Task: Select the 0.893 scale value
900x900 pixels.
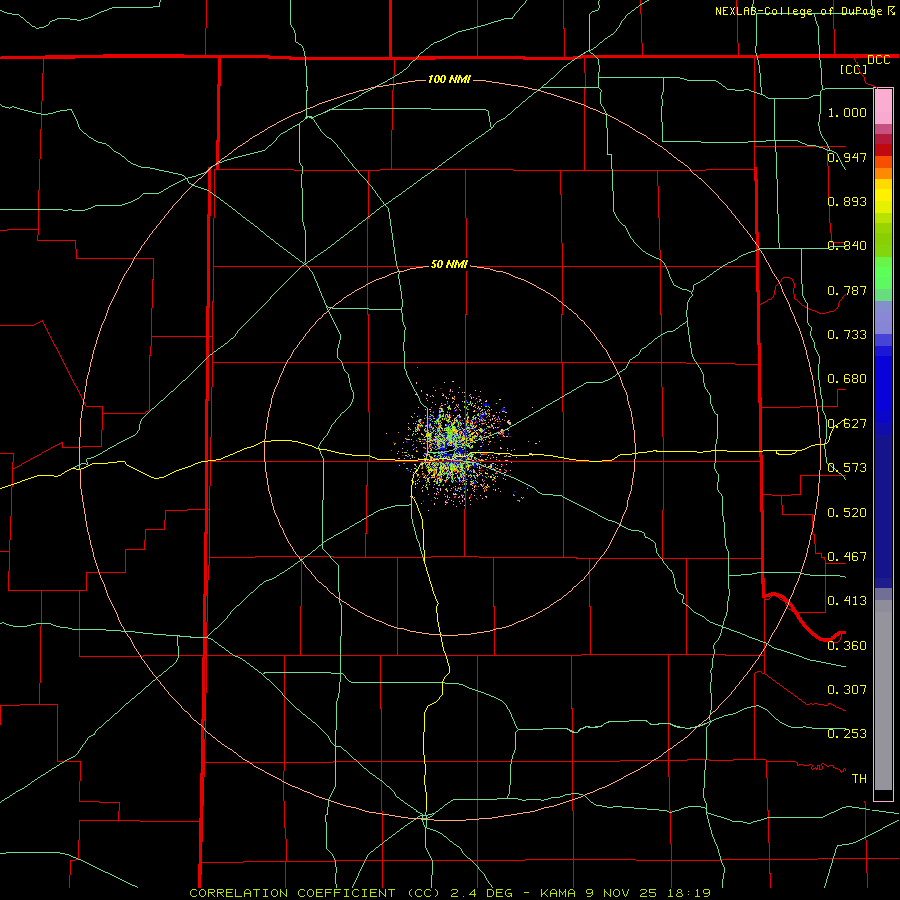Action: (847, 201)
